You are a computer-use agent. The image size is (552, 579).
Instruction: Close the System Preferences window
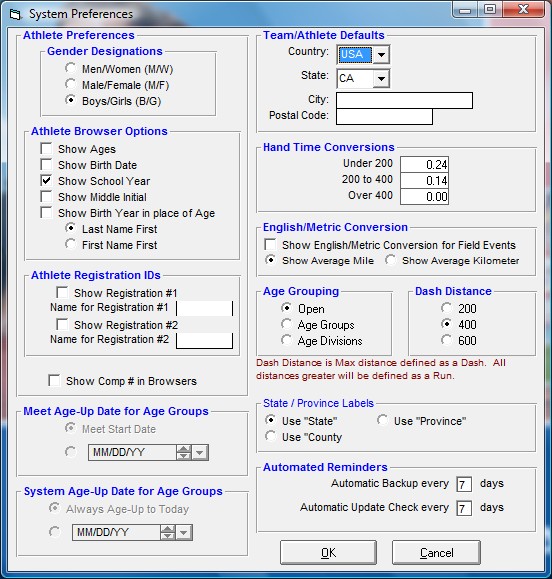pyautogui.click(x=523, y=9)
